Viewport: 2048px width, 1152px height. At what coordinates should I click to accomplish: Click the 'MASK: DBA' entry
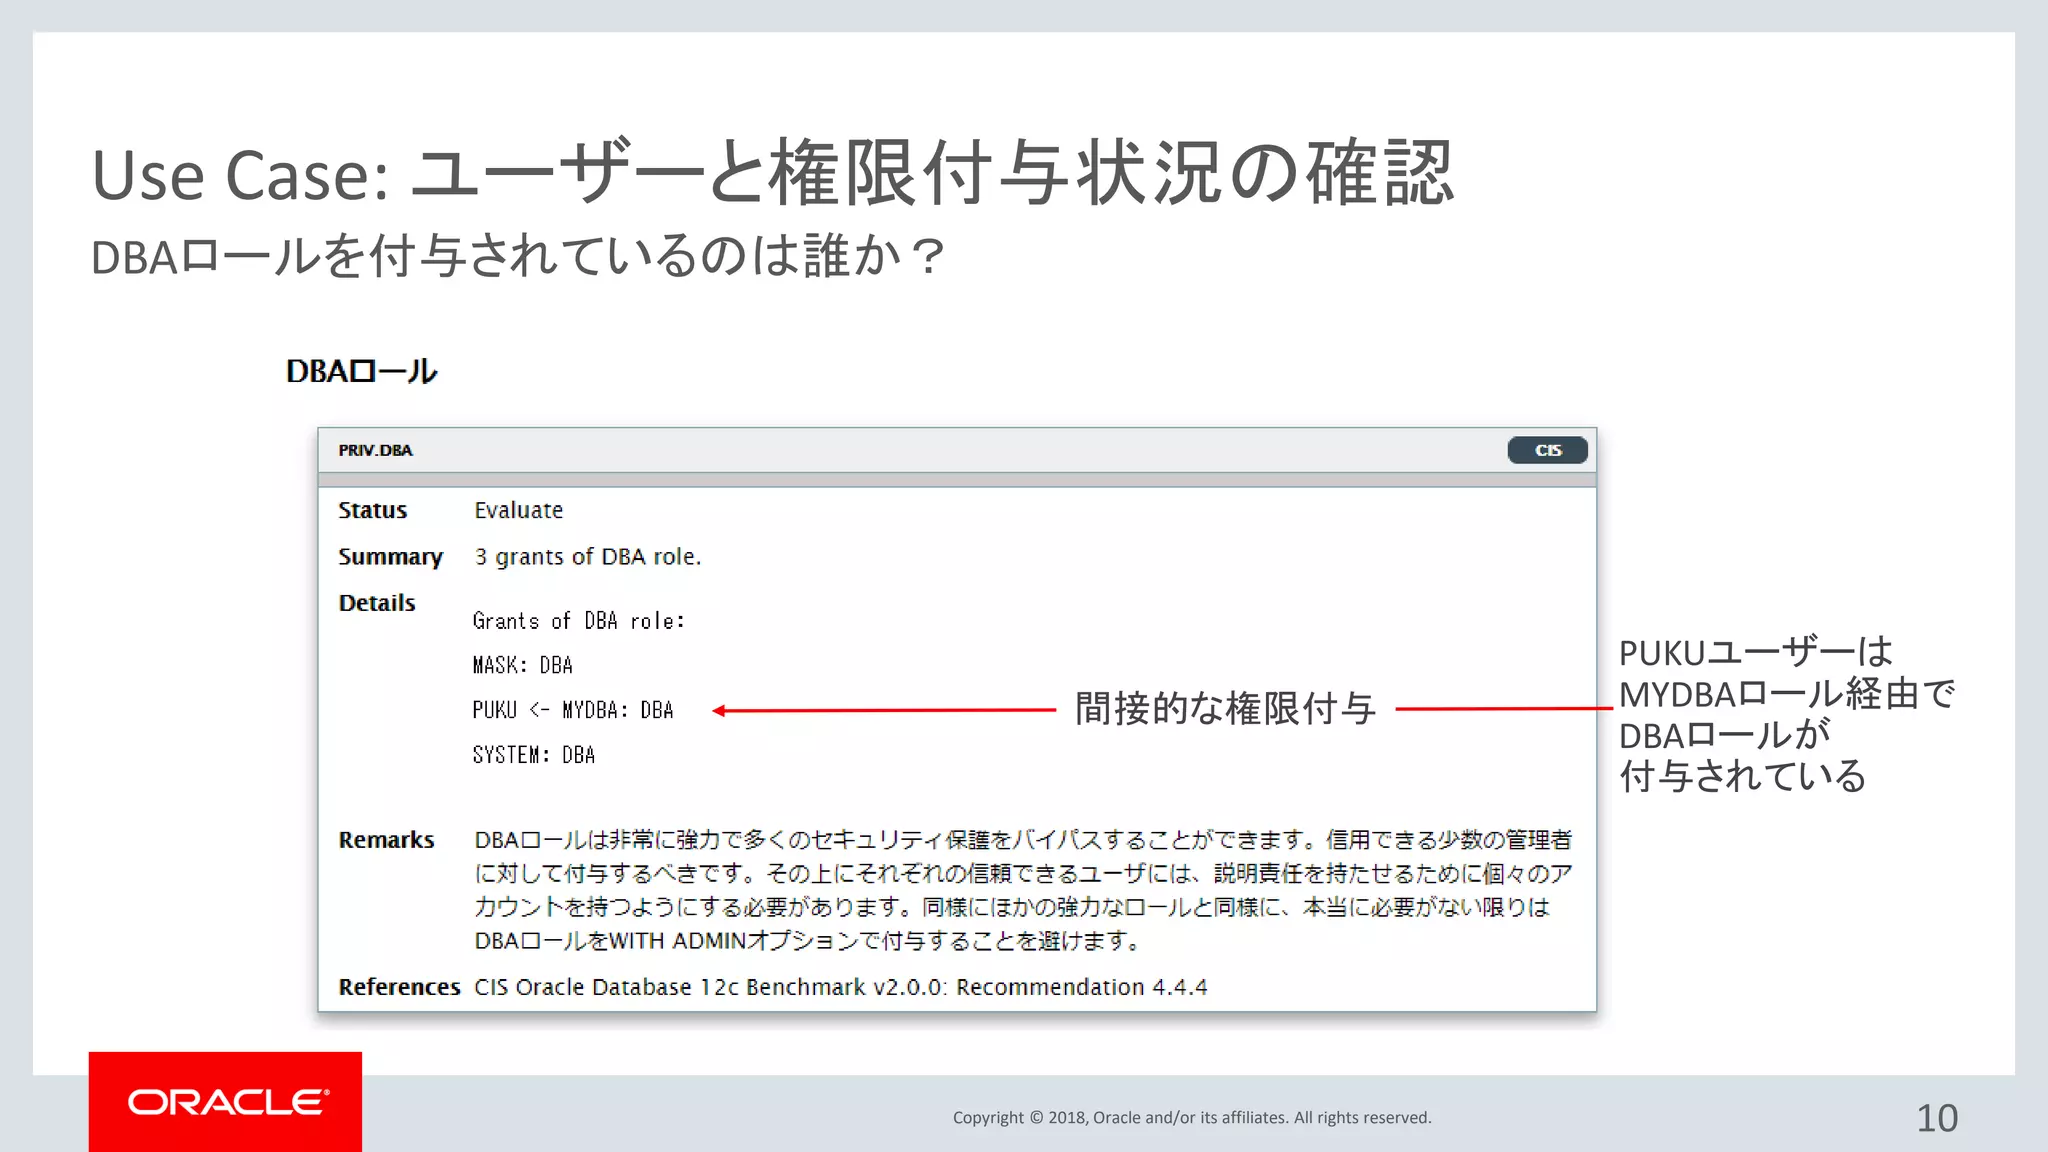click(522, 665)
